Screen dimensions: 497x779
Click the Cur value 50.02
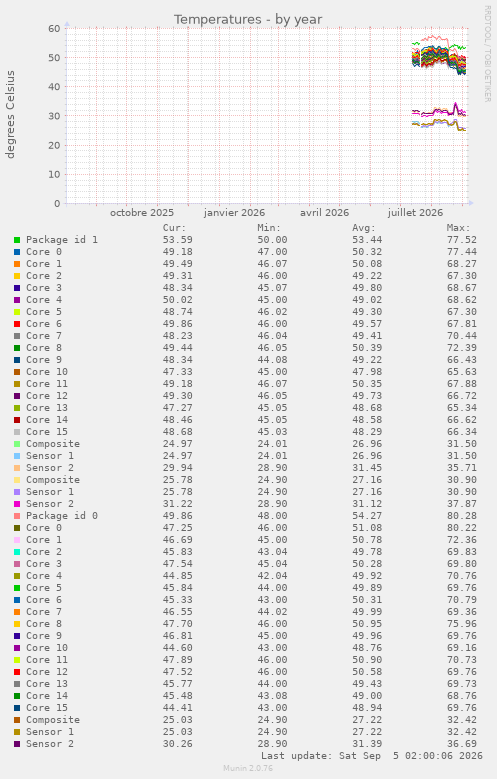(177, 300)
